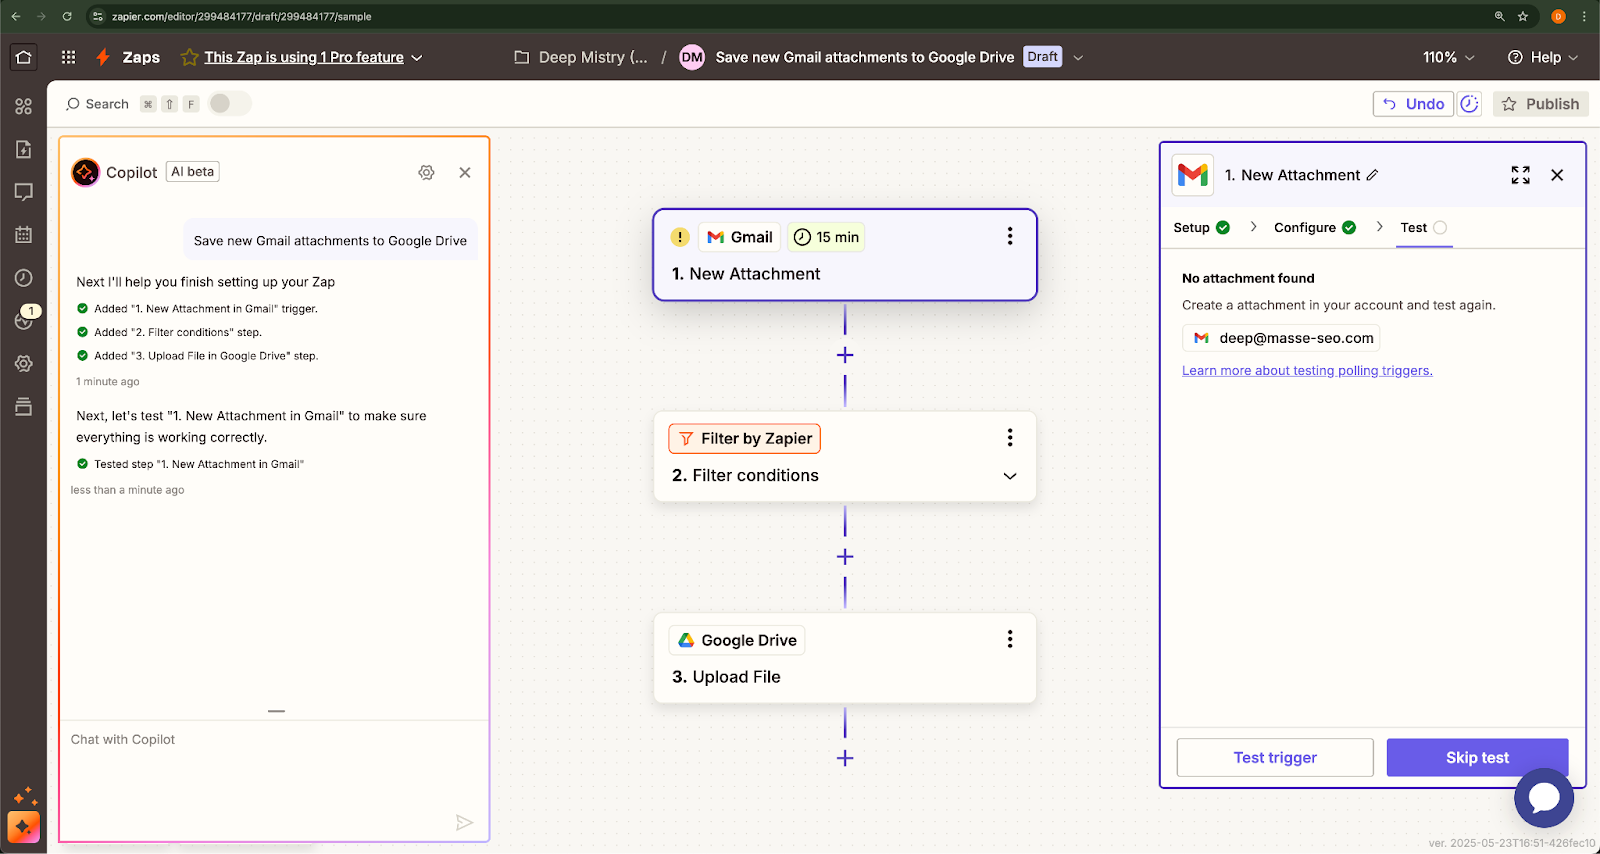Click the send message arrow in Copilot

(464, 822)
